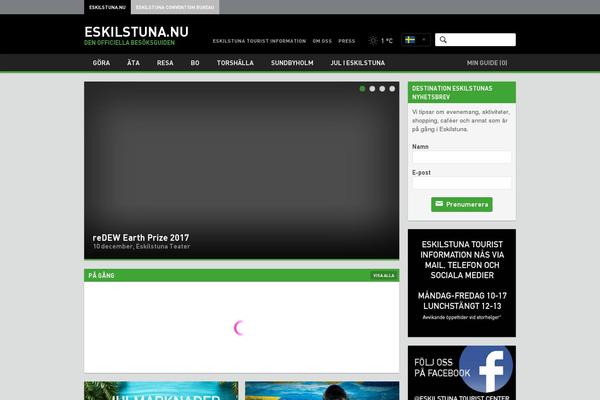The width and height of the screenshot is (600, 400).
Task: Open the TORSHÄLLA menu
Action: click(235, 63)
